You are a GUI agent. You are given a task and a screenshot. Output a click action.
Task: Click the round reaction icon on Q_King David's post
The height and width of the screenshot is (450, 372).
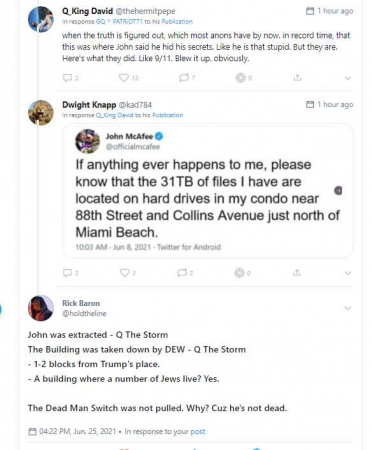click(240, 78)
